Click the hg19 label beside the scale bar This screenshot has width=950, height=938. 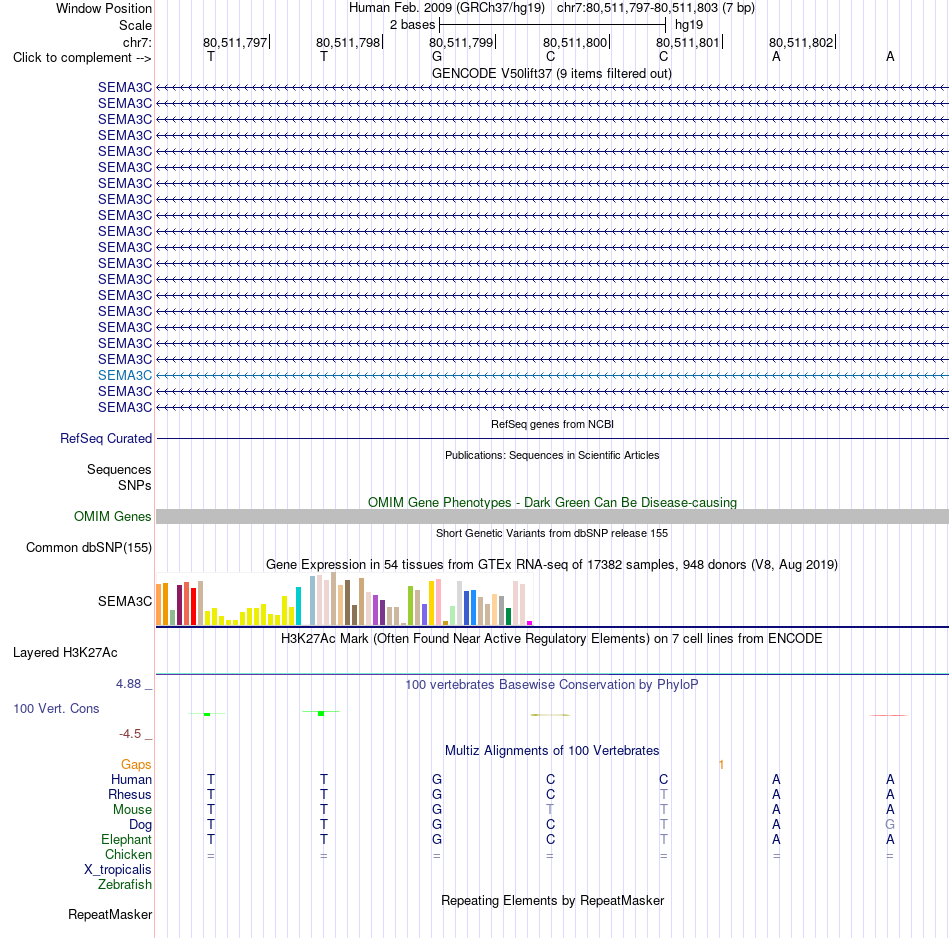pos(689,25)
